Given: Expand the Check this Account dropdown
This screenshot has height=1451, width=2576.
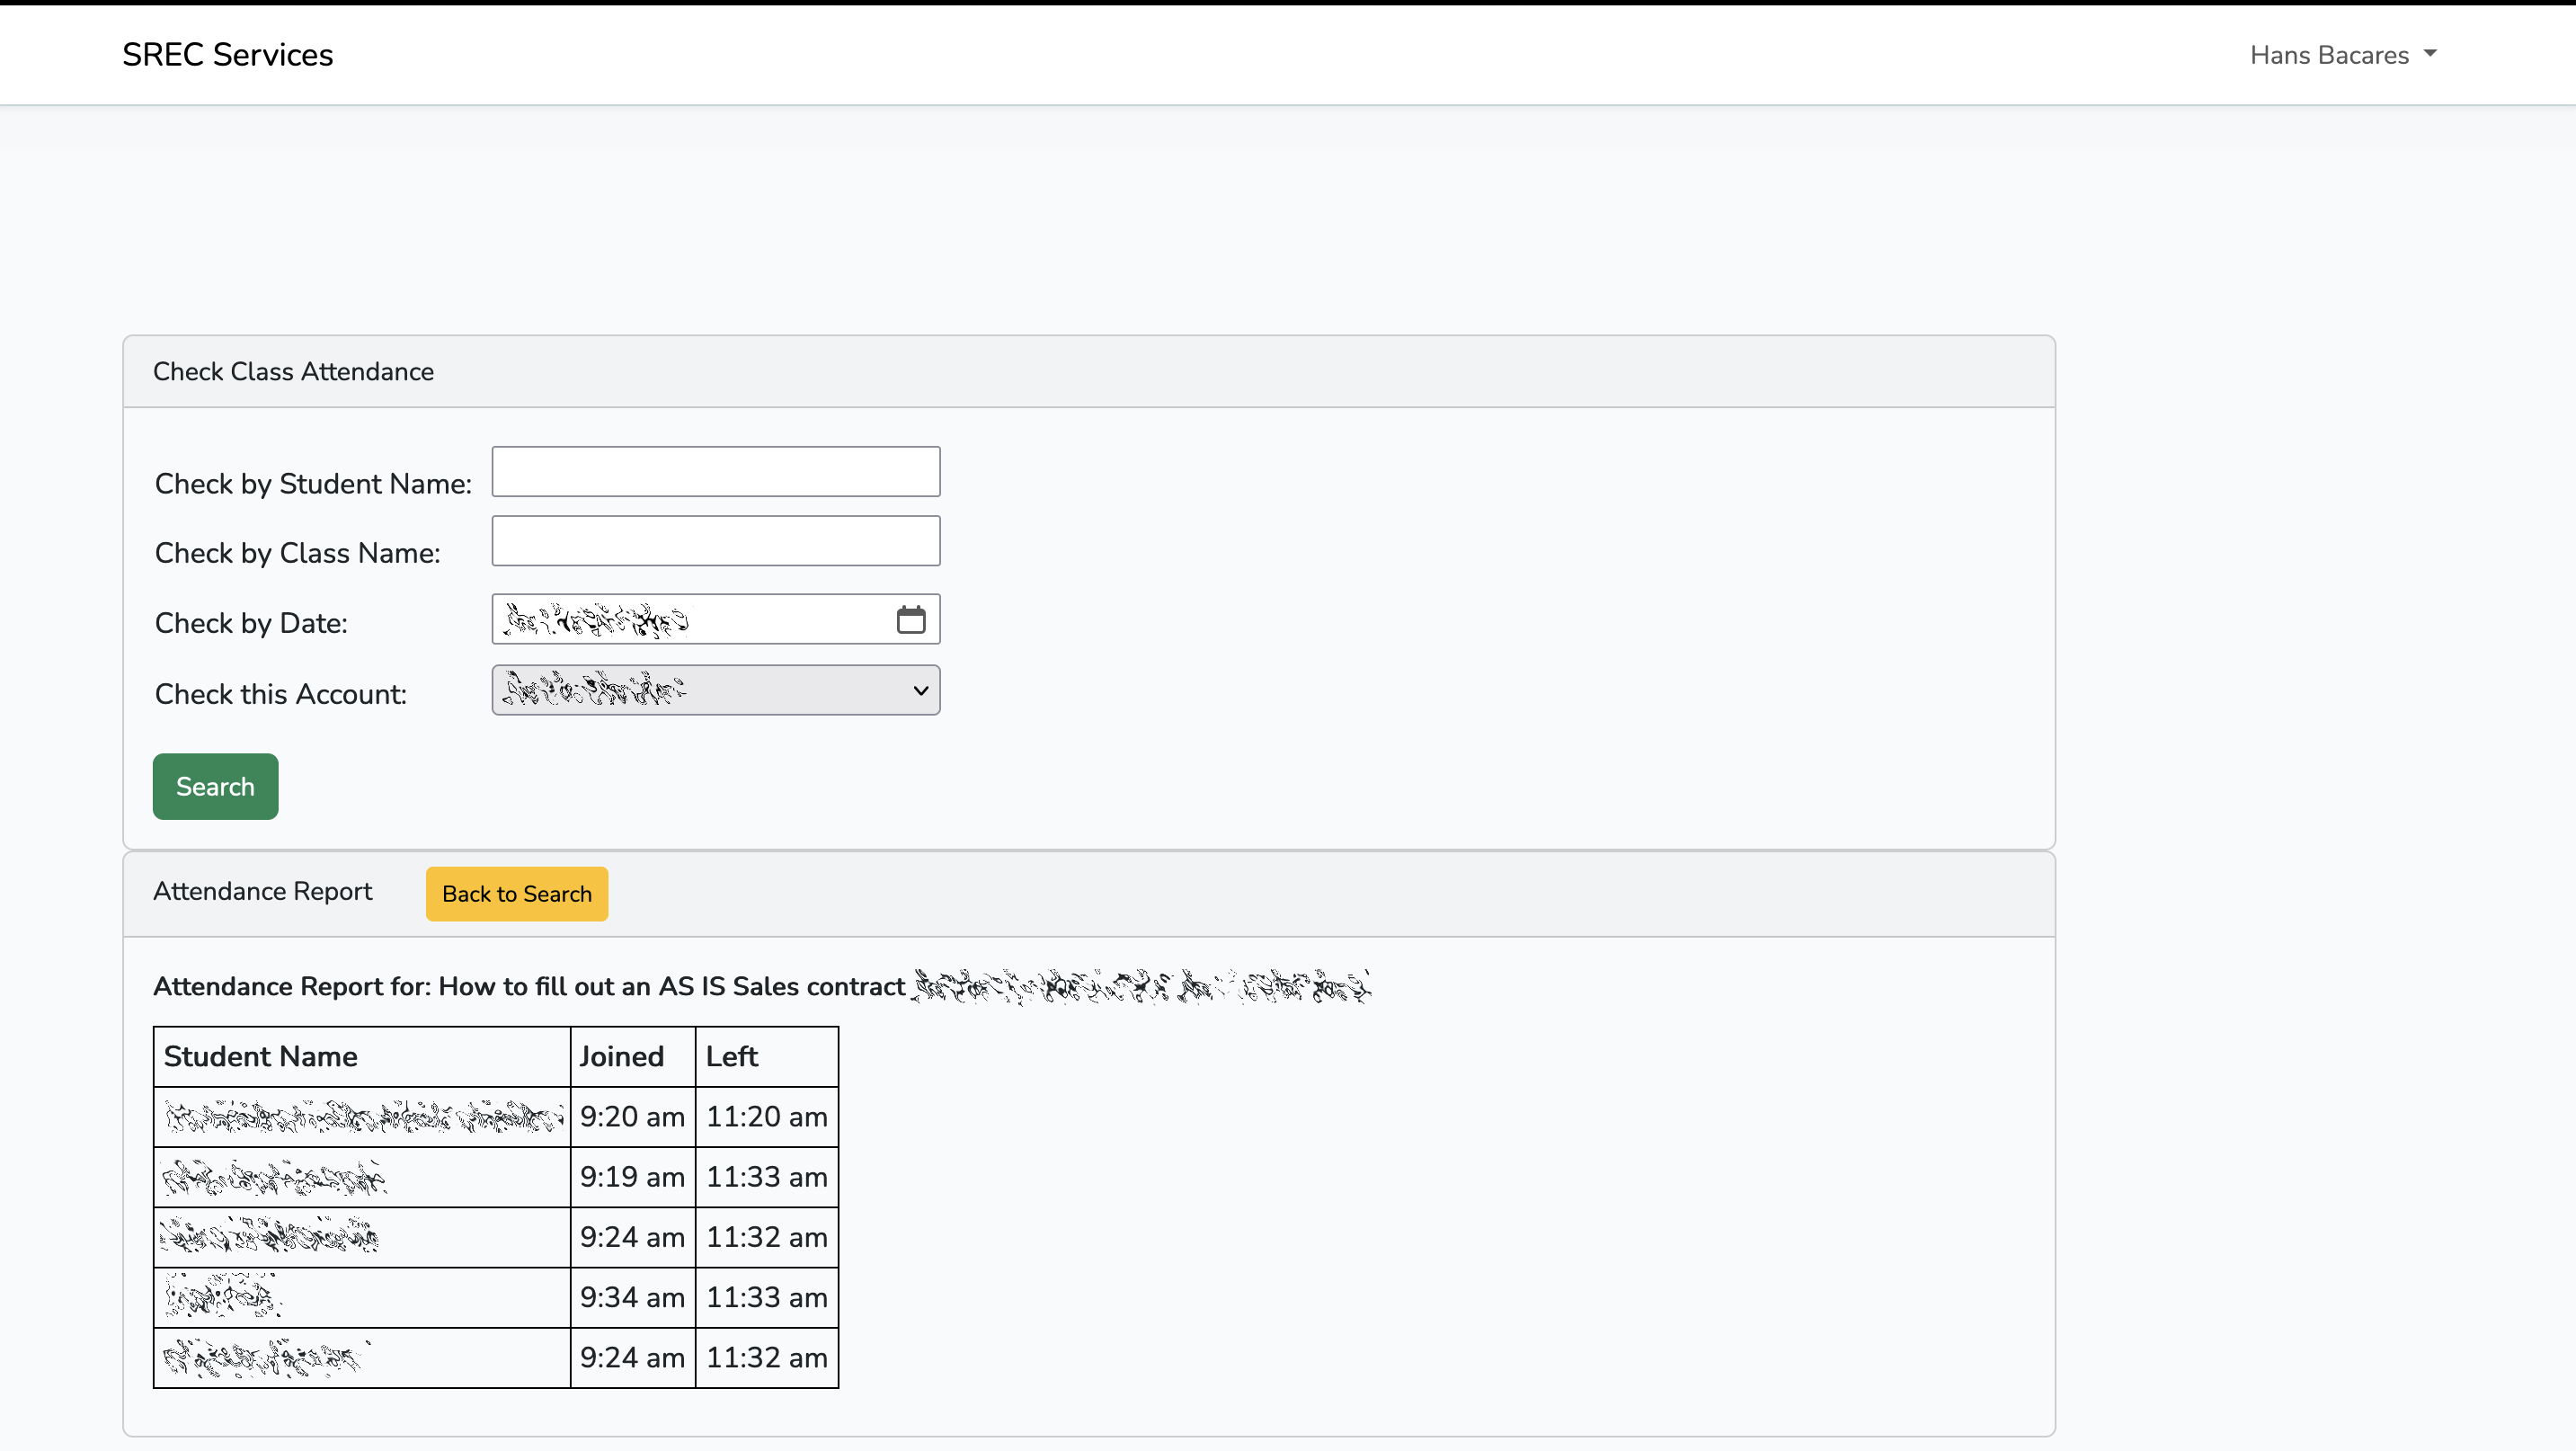Looking at the screenshot, I should click(x=715, y=690).
